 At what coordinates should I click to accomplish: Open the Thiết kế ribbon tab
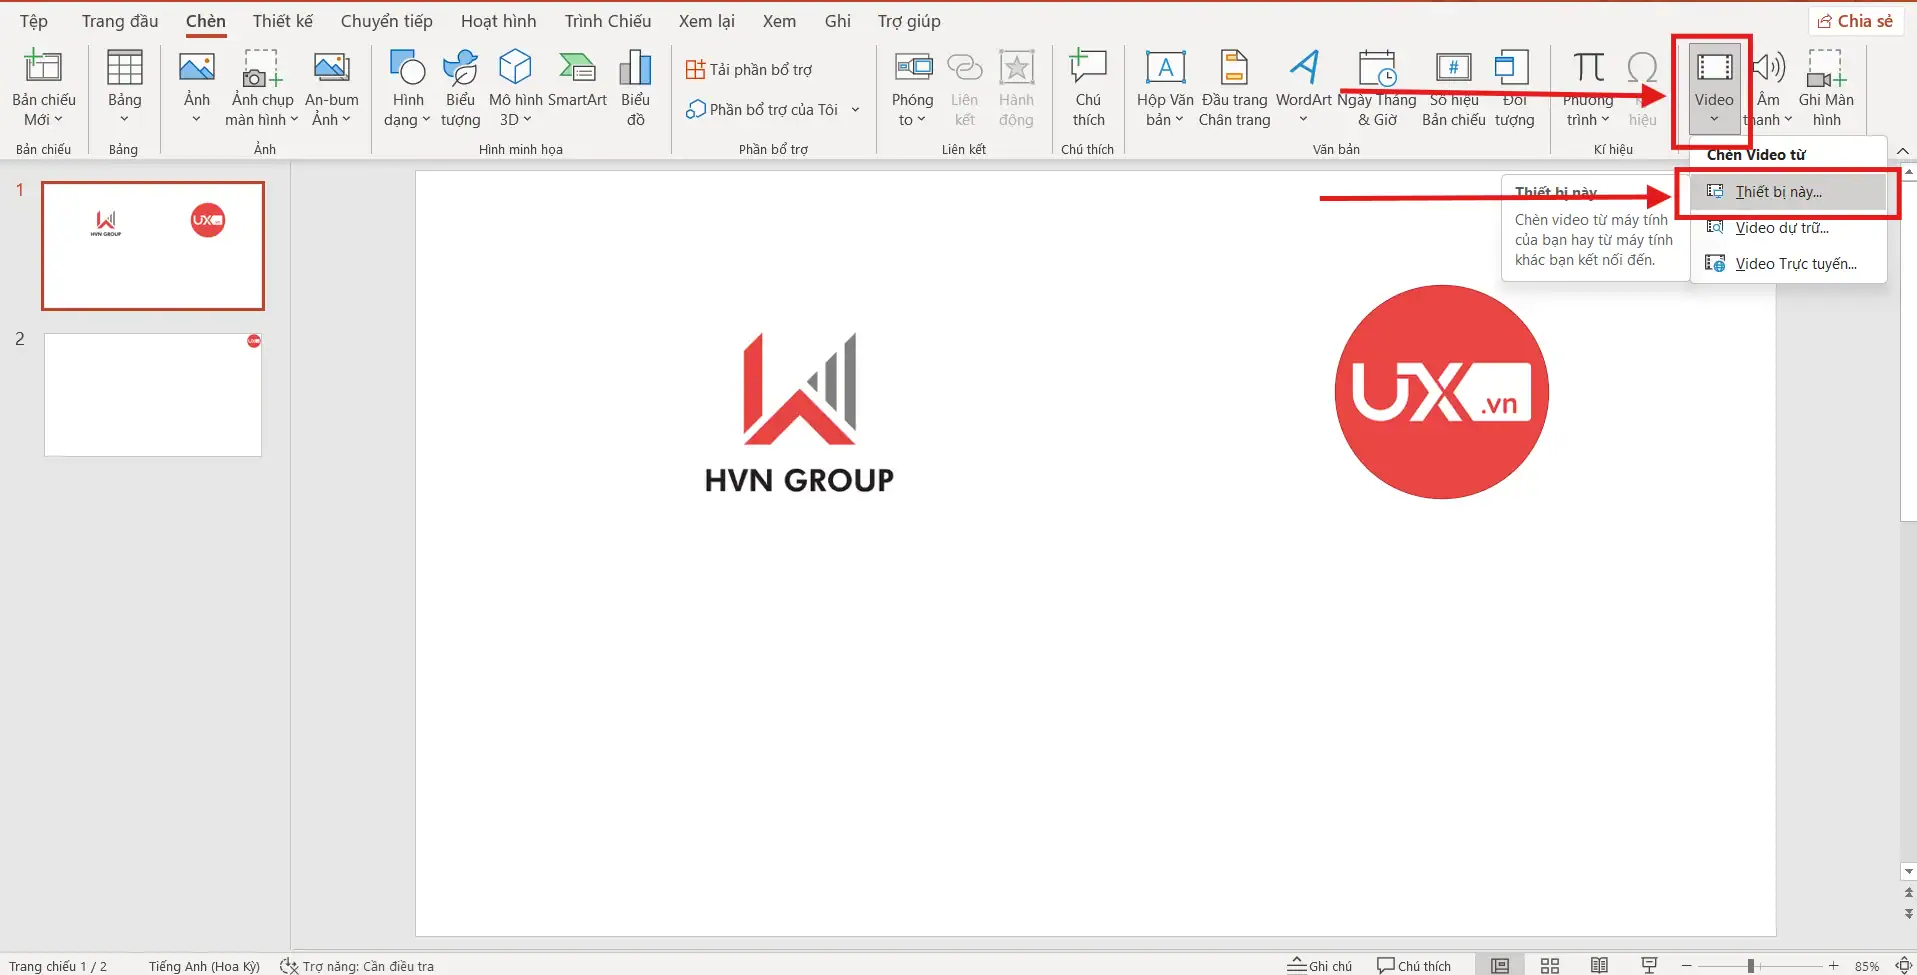coord(282,21)
